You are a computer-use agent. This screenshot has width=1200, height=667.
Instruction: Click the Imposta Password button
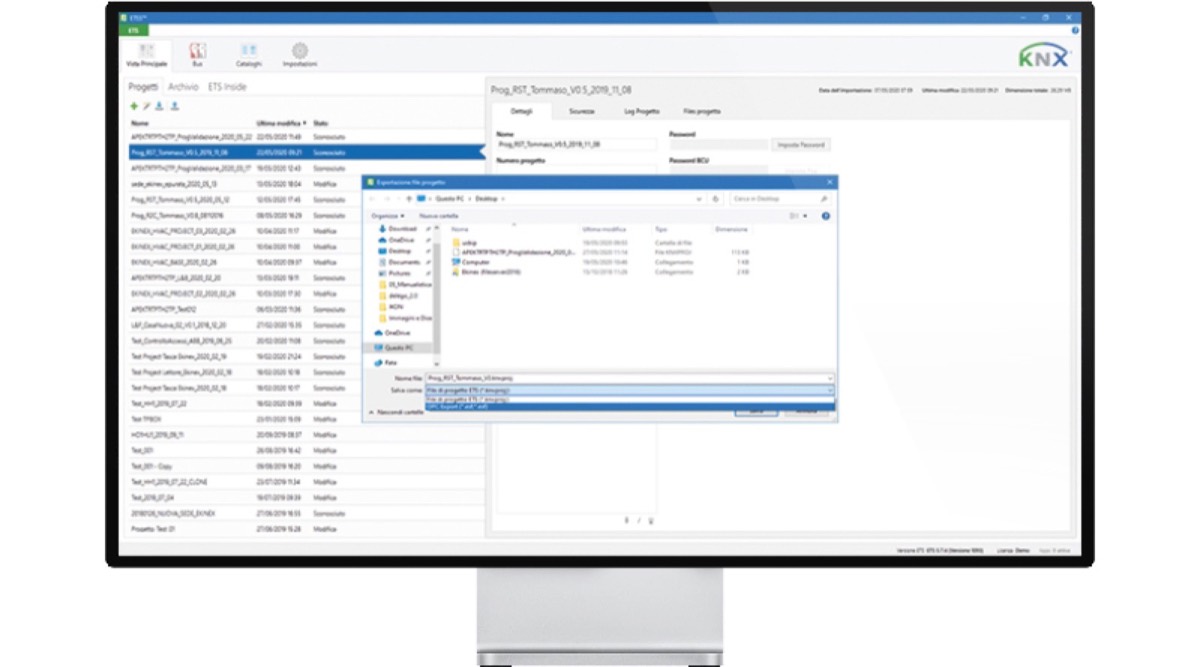(801, 145)
